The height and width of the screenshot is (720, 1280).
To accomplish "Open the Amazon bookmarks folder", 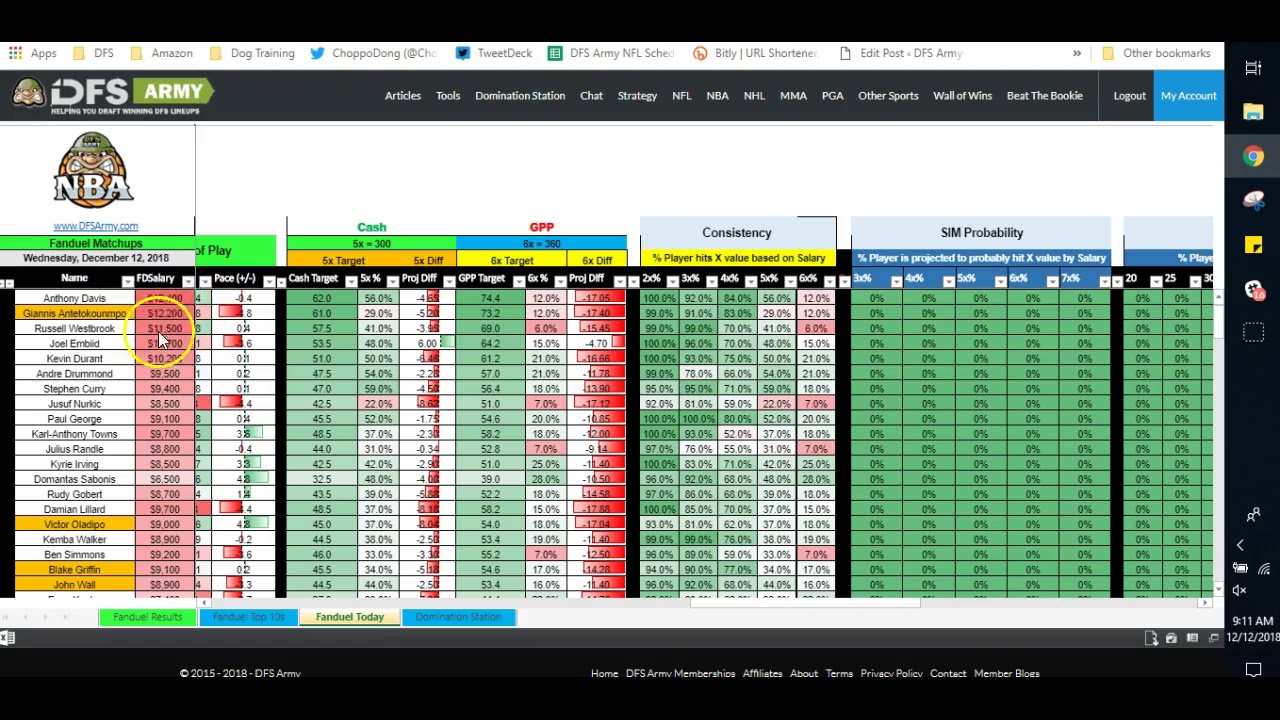I will [161, 53].
